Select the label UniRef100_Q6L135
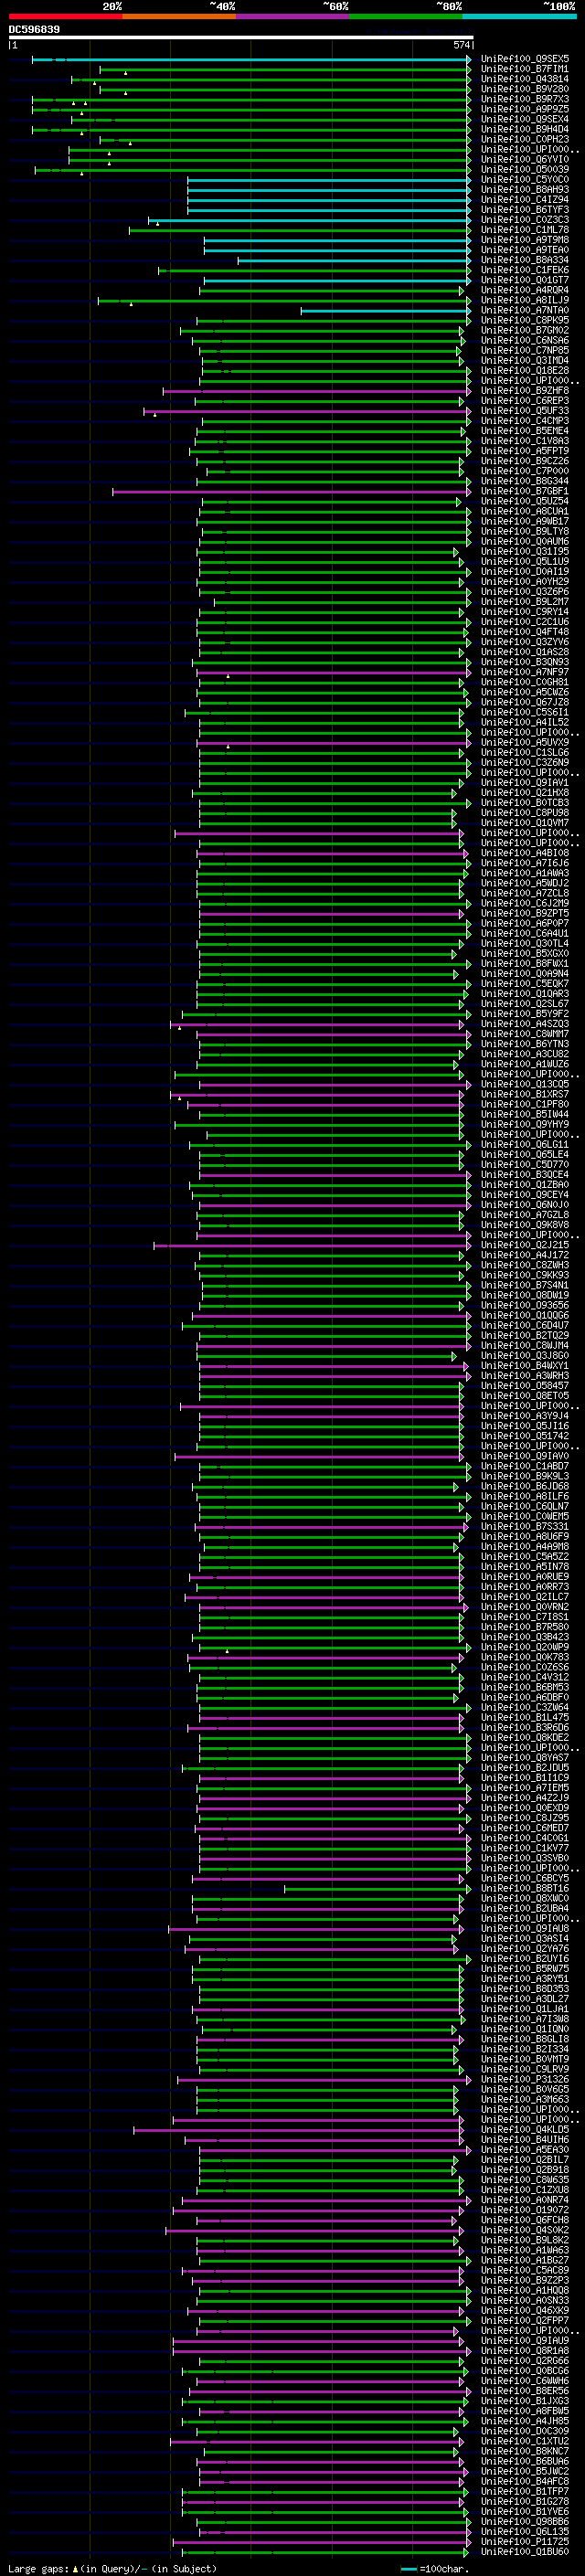Image resolution: width=585 pixels, height=2576 pixels. [x=525, y=2532]
